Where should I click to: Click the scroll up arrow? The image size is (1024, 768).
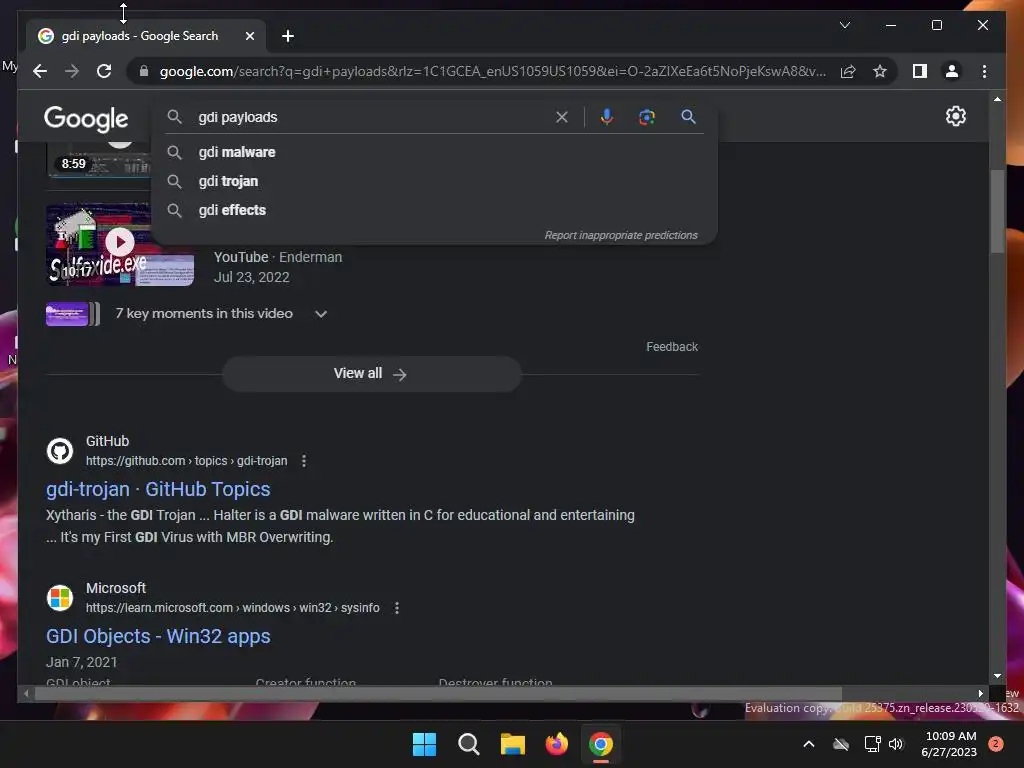click(x=997, y=99)
